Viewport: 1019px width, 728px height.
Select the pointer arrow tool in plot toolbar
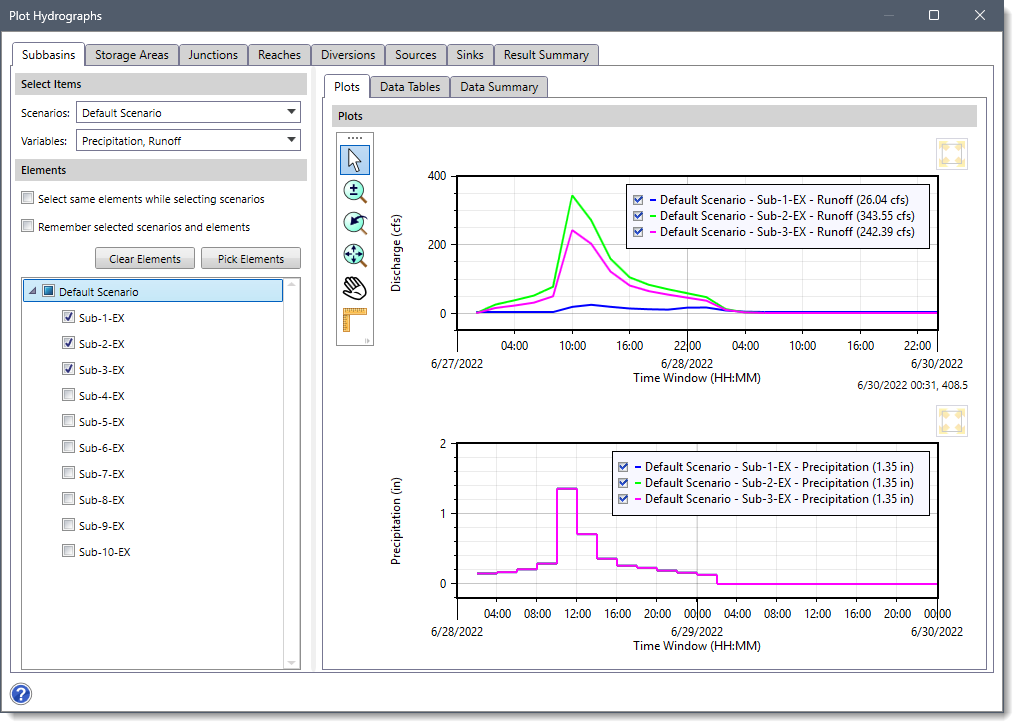pyautogui.click(x=355, y=160)
